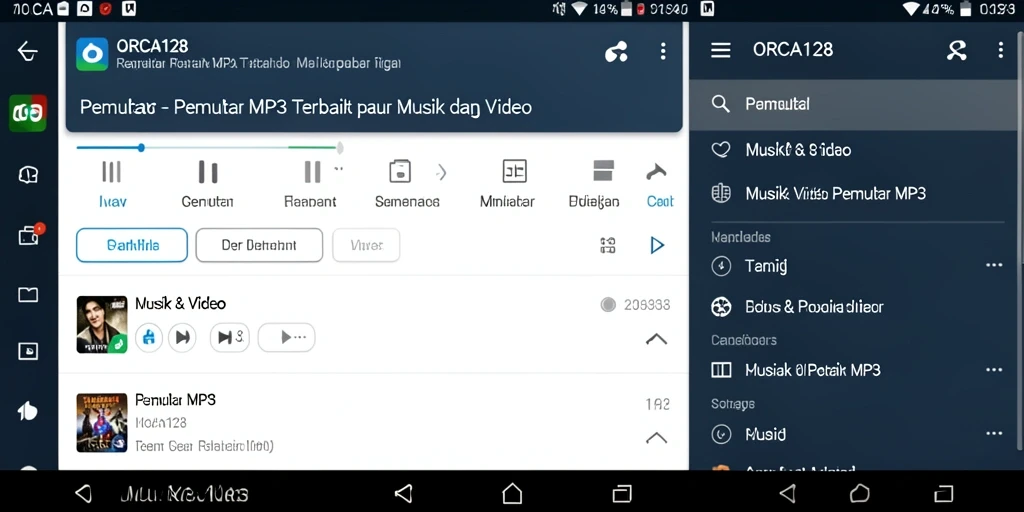Tap Android home button in center nav bar
Screen dimensions: 1024x512
(512, 493)
